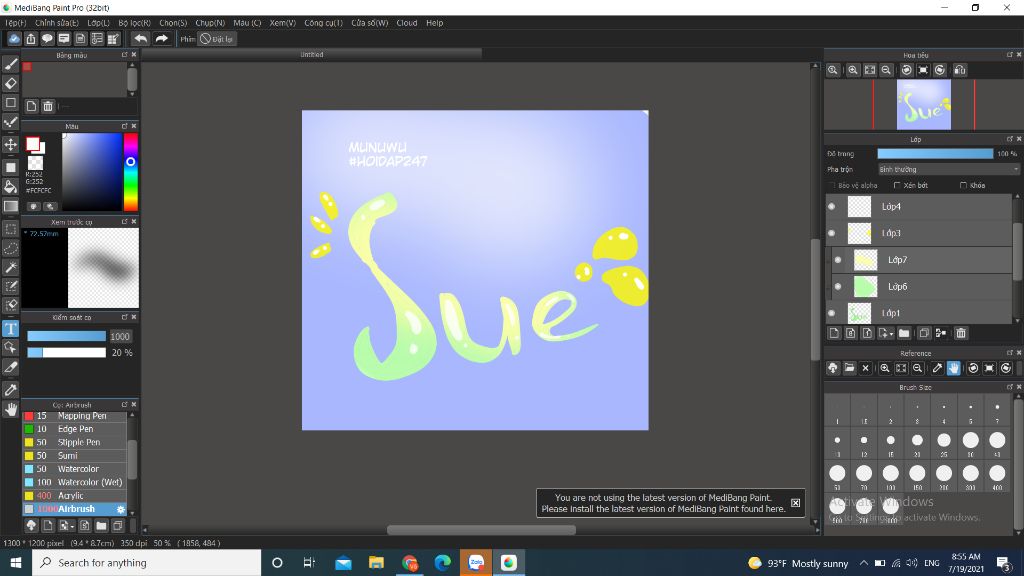Clear the Reference image with X icon
This screenshot has width=1024, height=576.
[x=865, y=368]
